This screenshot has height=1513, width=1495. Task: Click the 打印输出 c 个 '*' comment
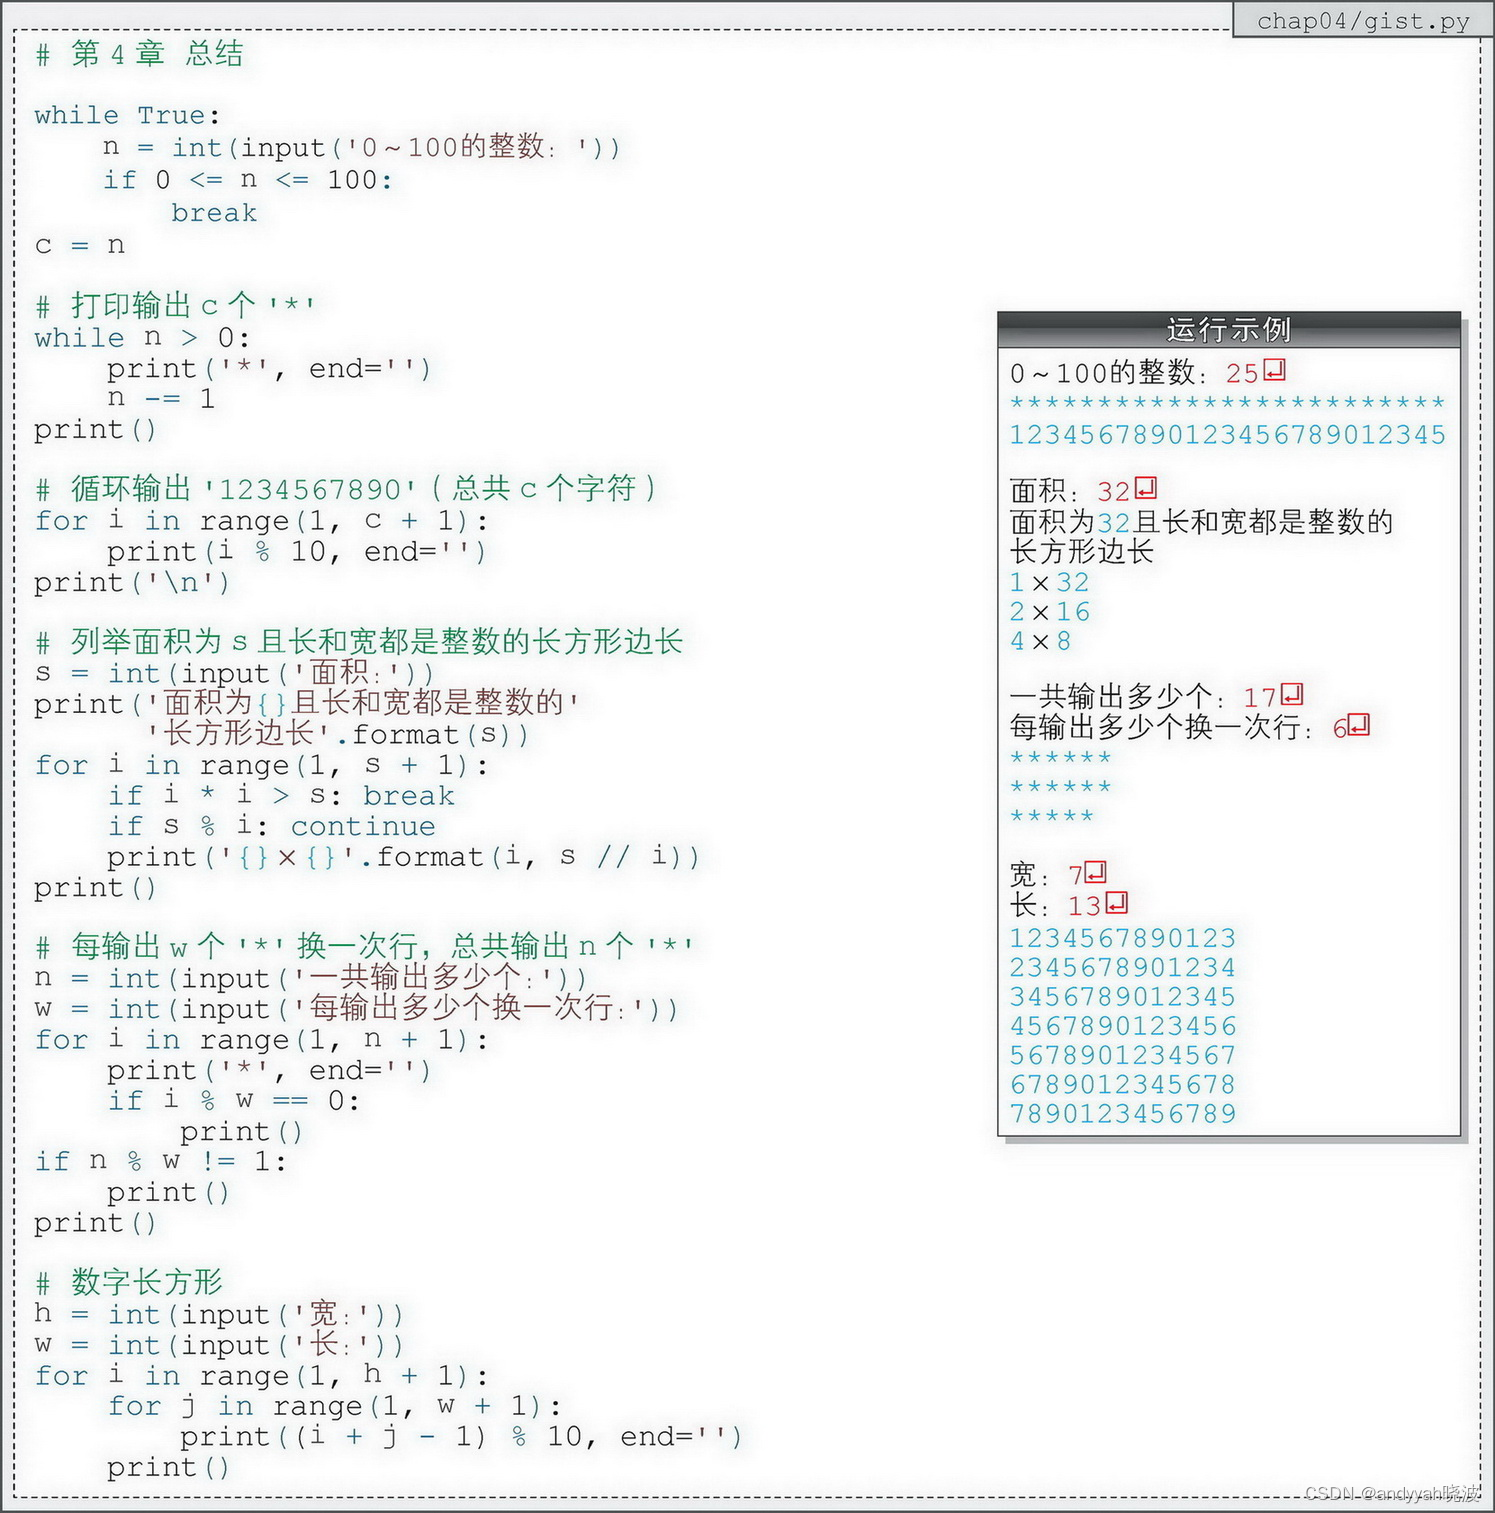click(x=175, y=305)
